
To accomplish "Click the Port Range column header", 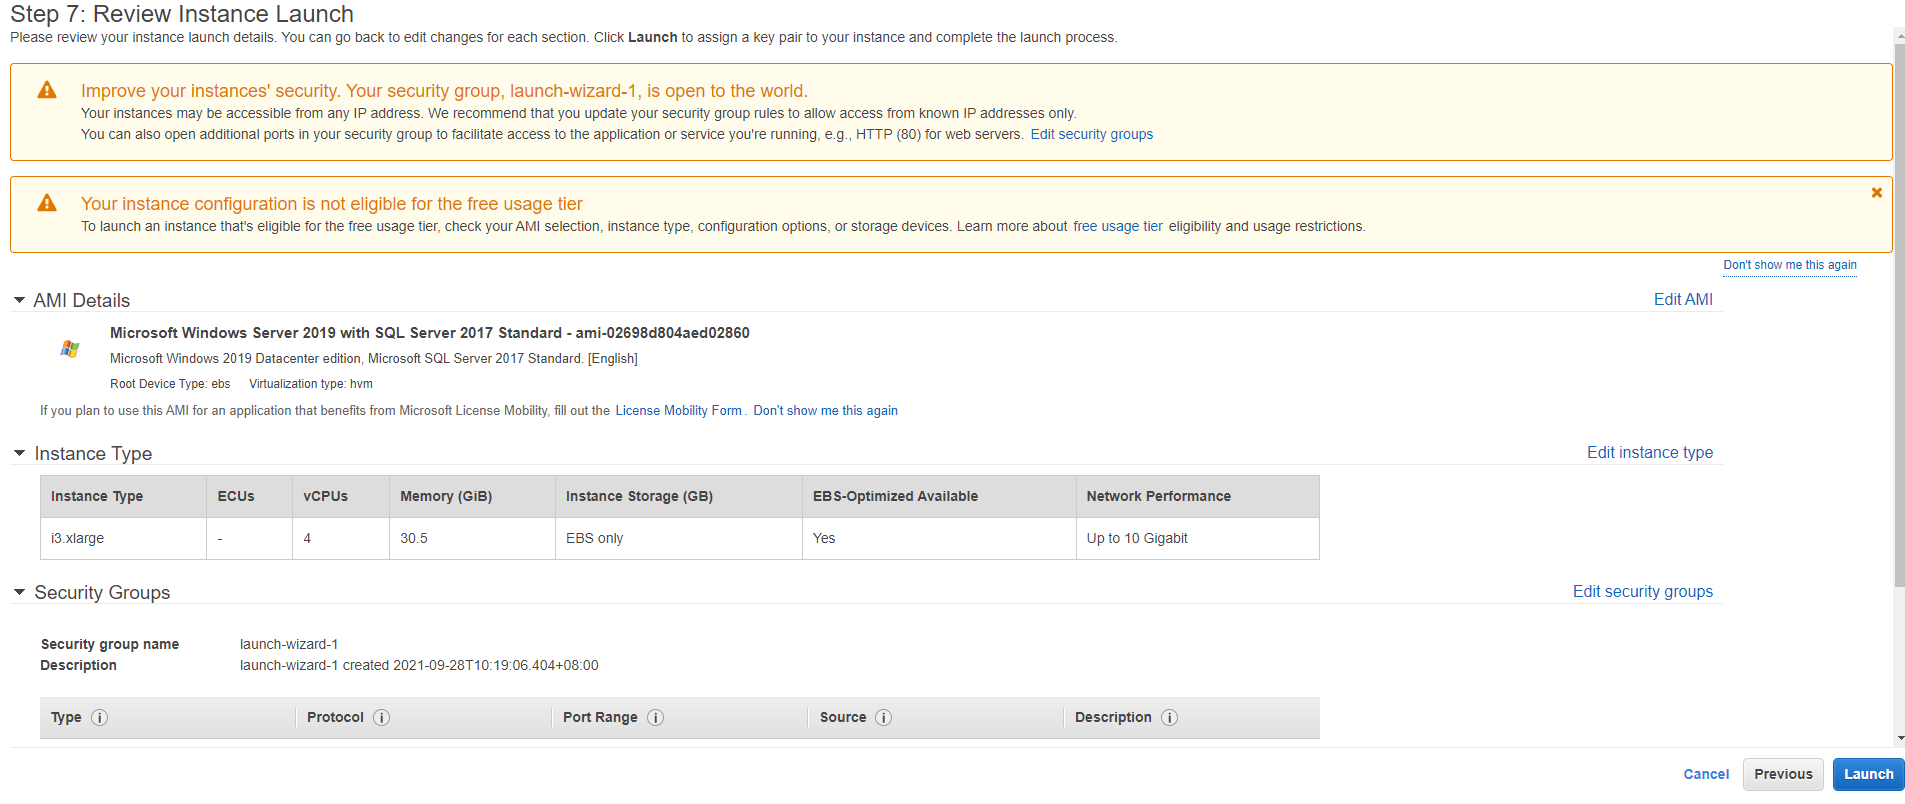I will pyautogui.click(x=600, y=717).
